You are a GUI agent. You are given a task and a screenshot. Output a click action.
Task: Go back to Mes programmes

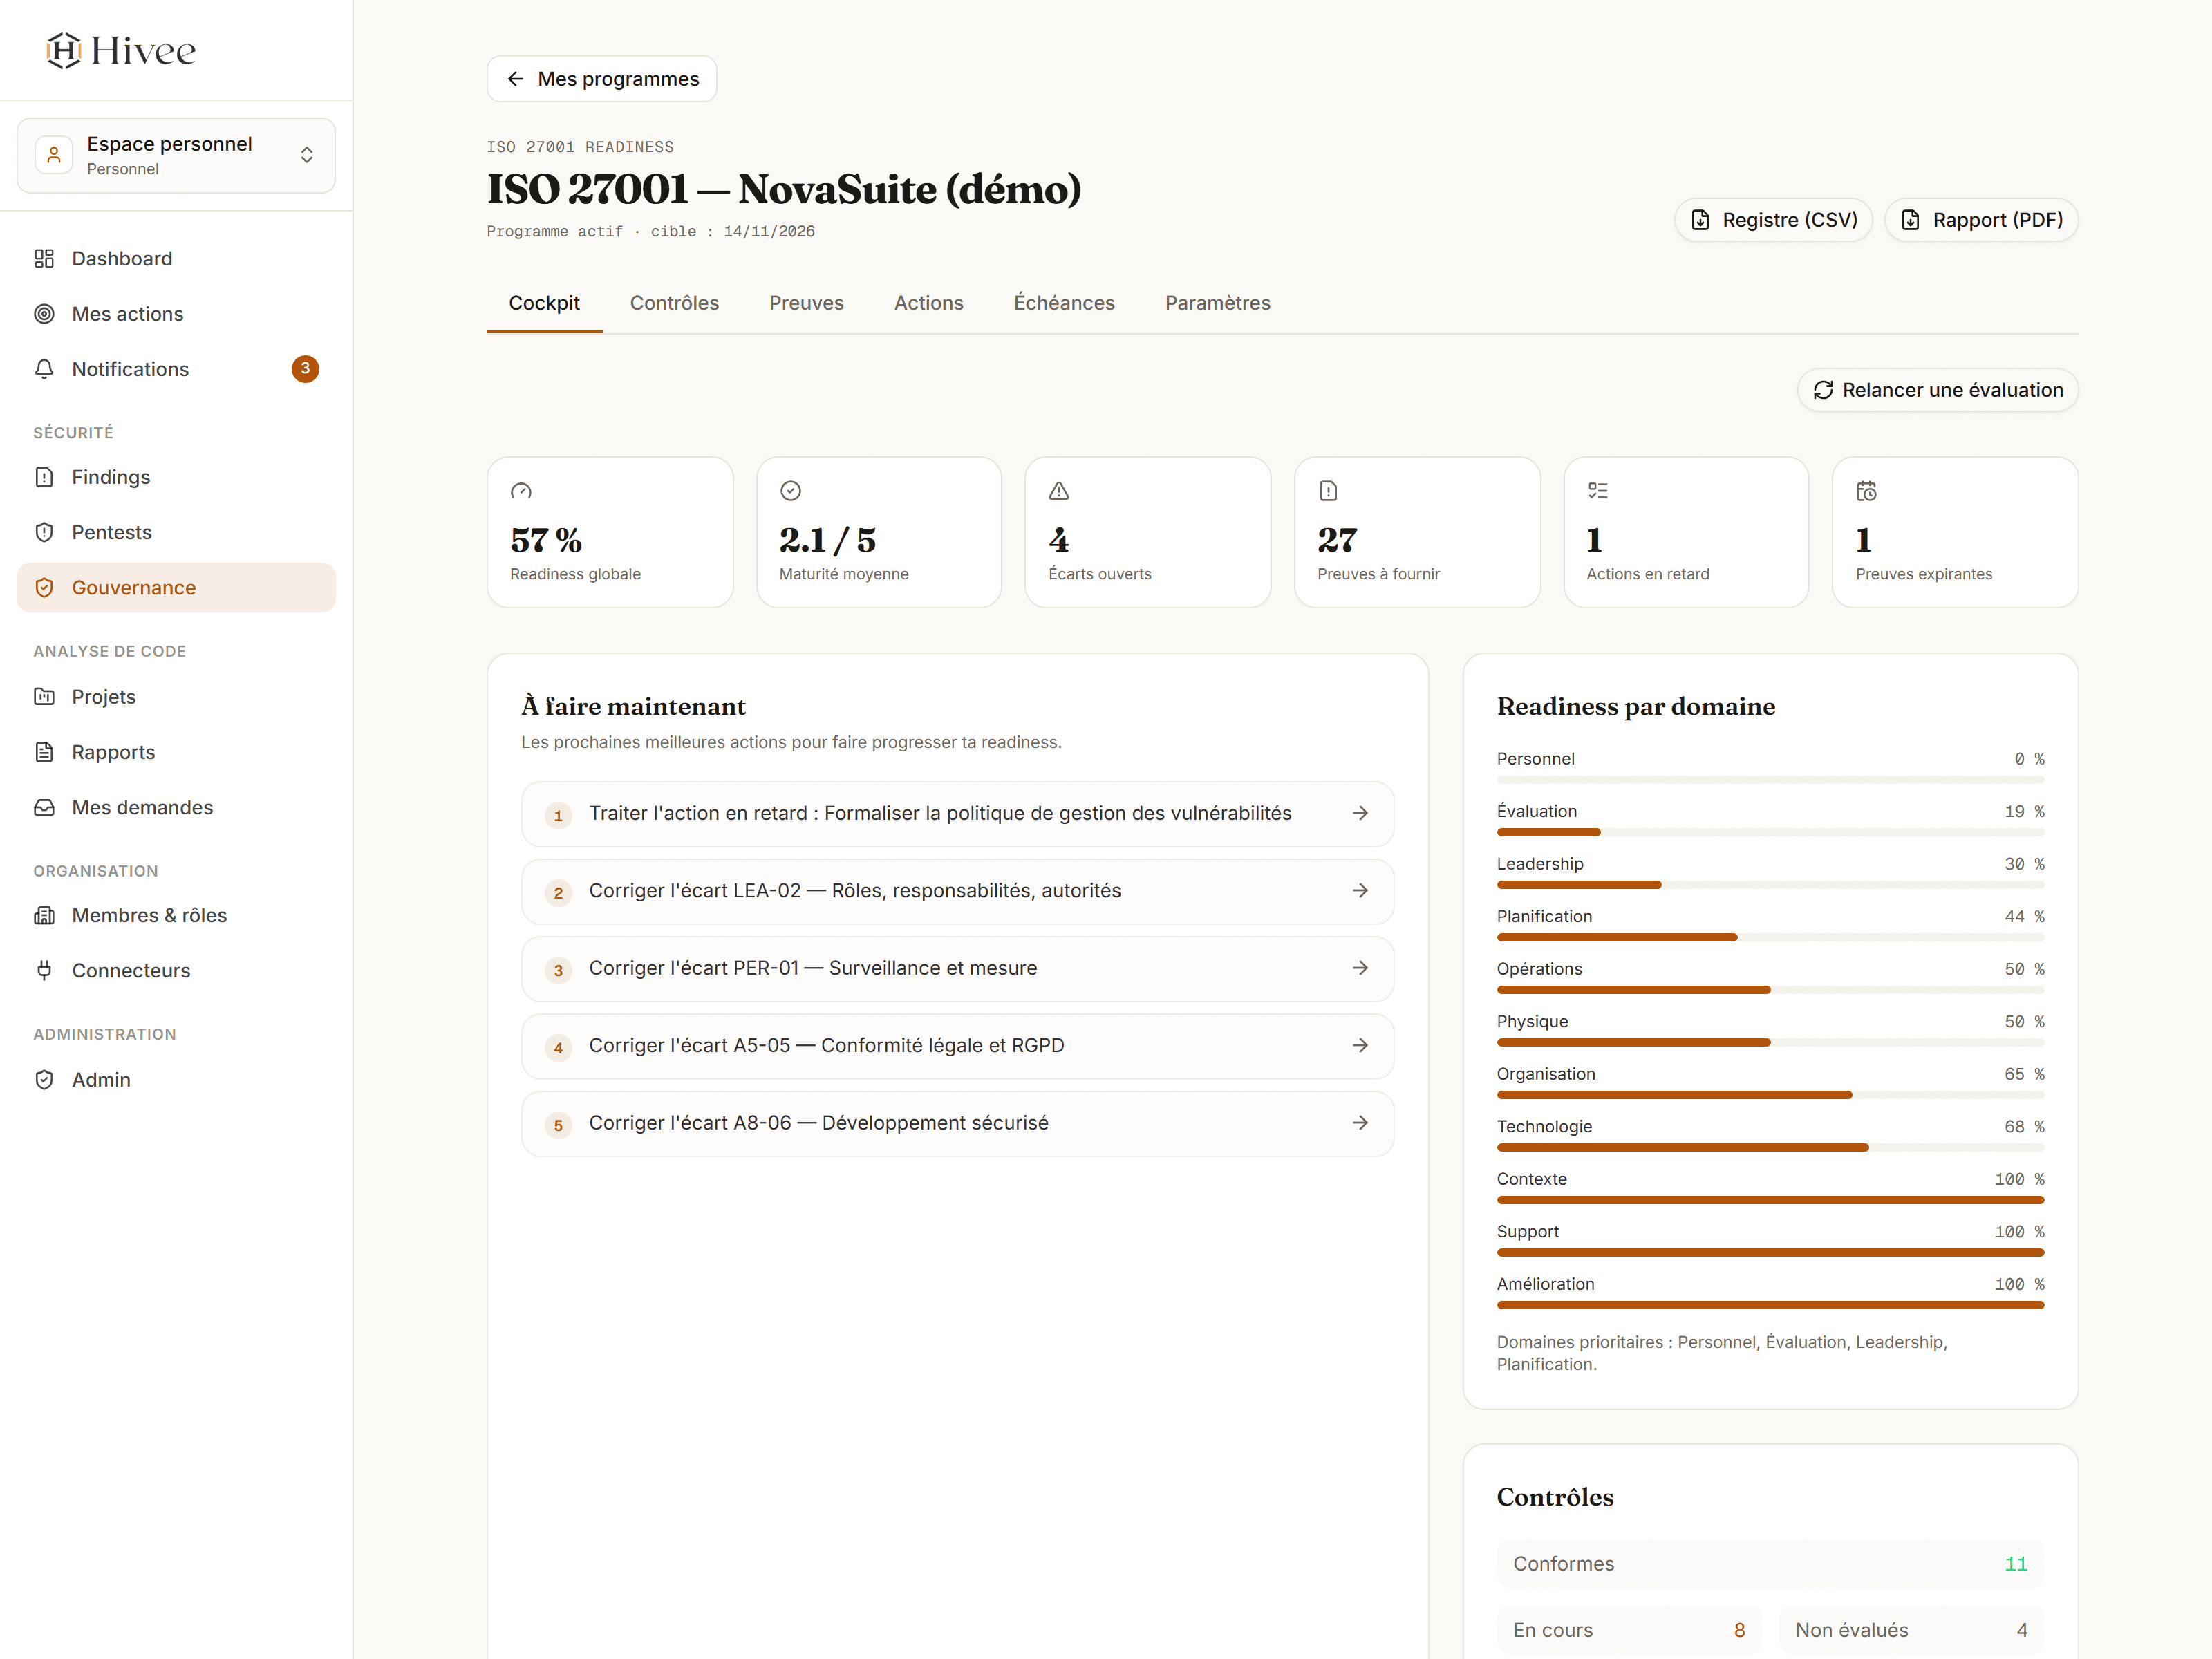click(602, 79)
